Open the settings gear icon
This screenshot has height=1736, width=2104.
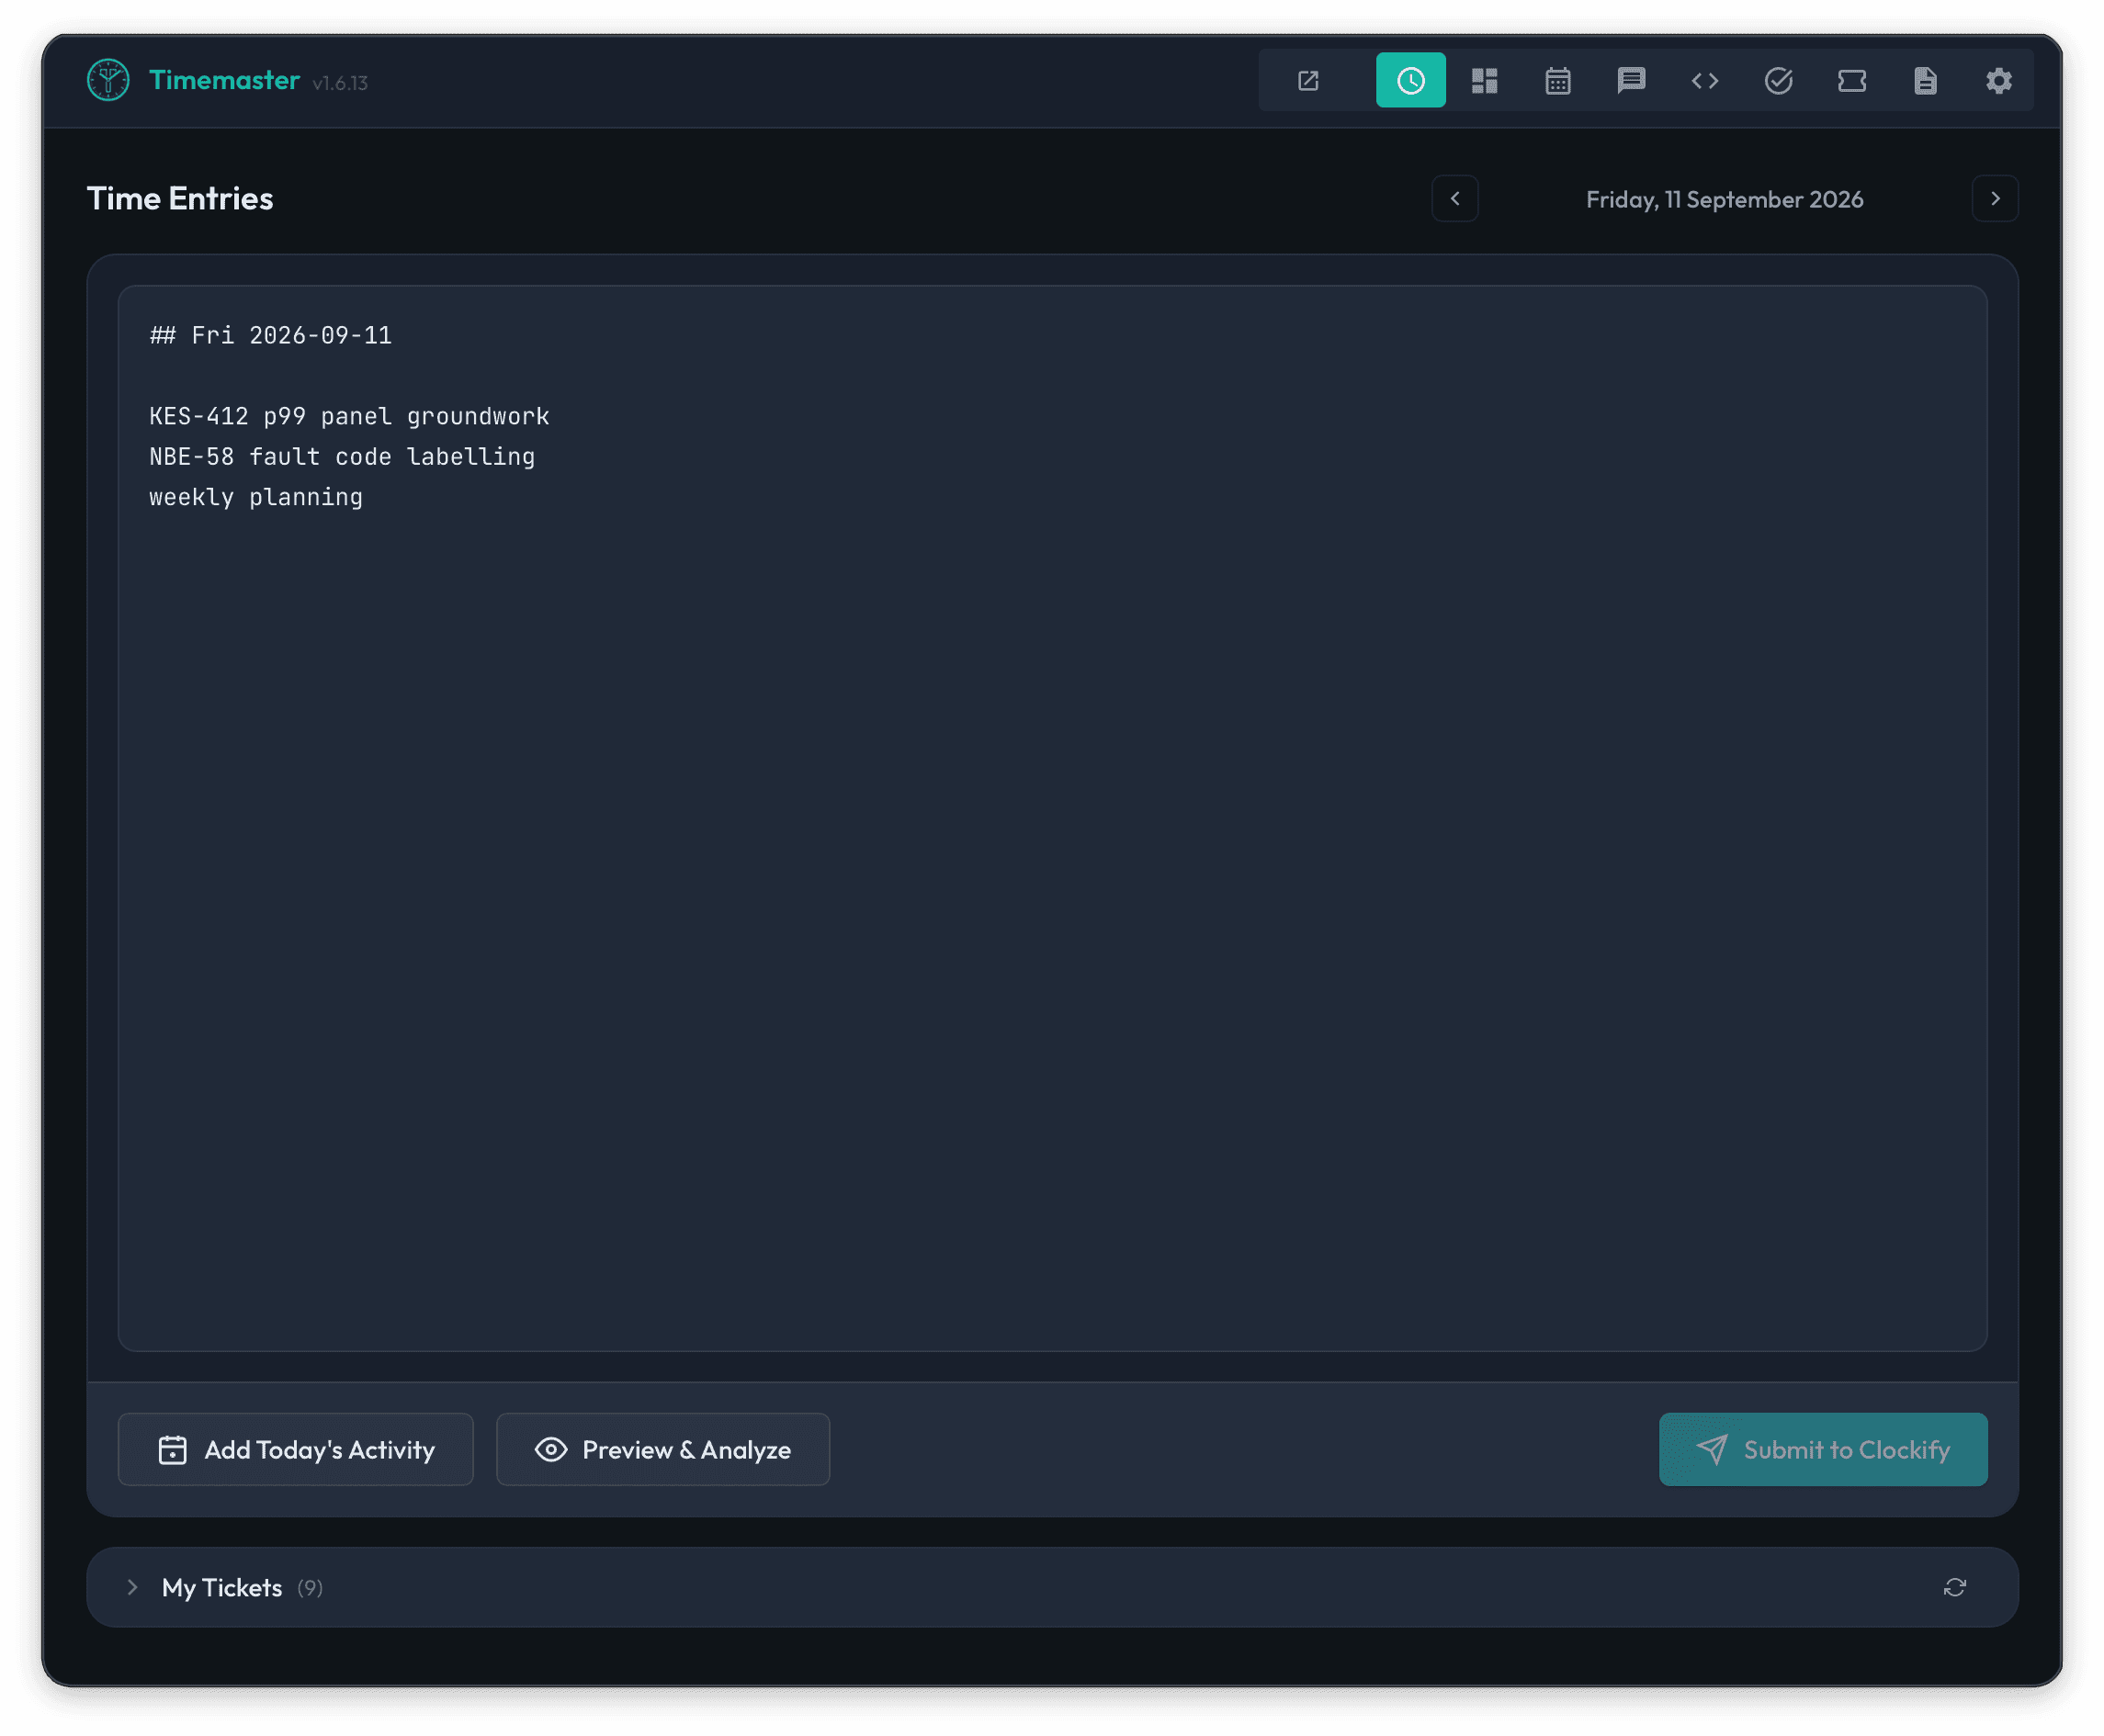1998,81
